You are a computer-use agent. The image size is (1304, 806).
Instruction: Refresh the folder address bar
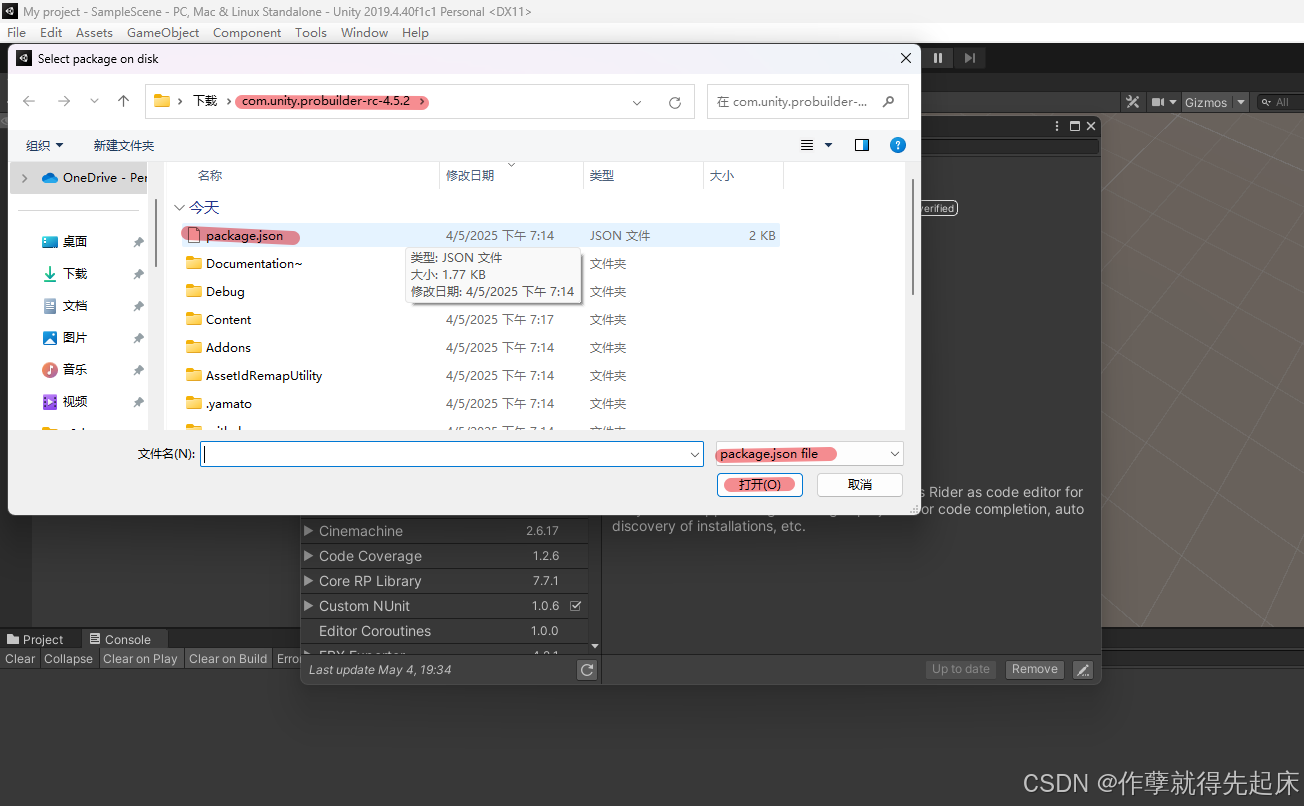[x=675, y=102]
